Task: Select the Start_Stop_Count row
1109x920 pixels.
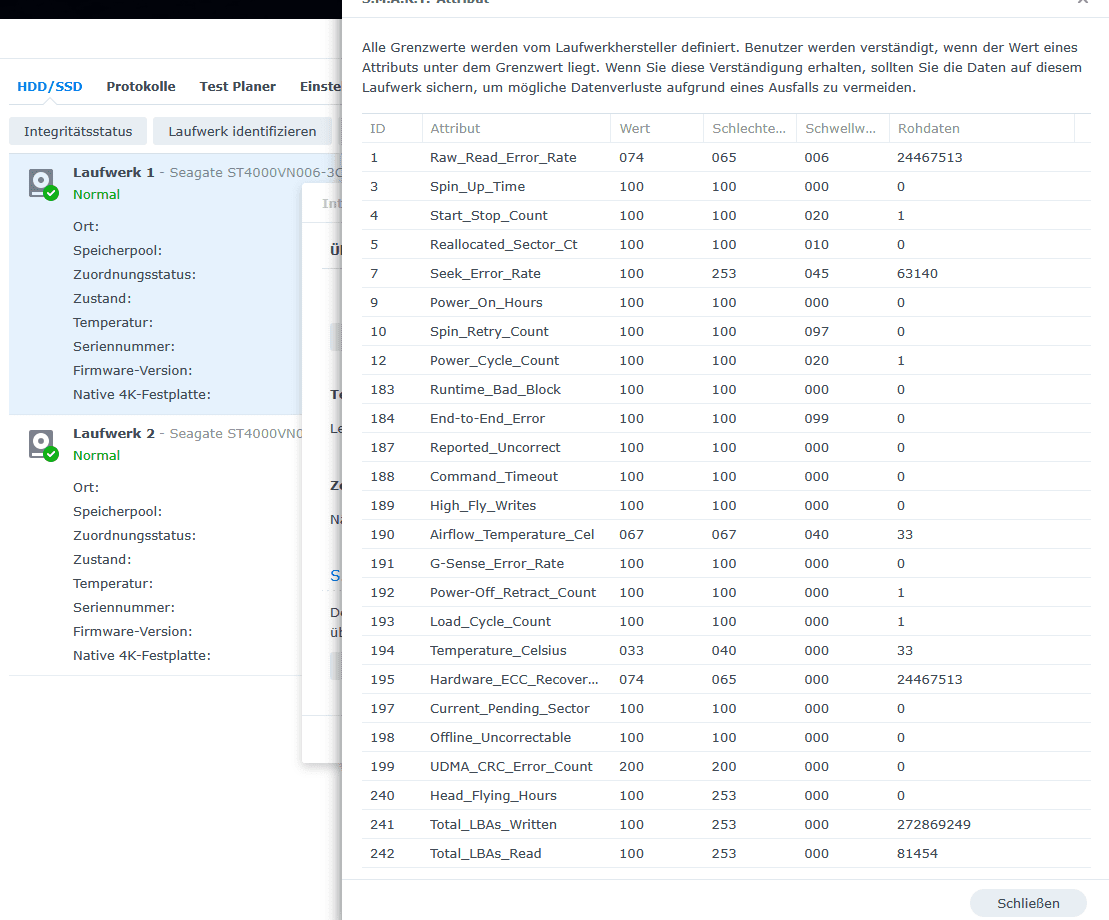Action: point(726,215)
